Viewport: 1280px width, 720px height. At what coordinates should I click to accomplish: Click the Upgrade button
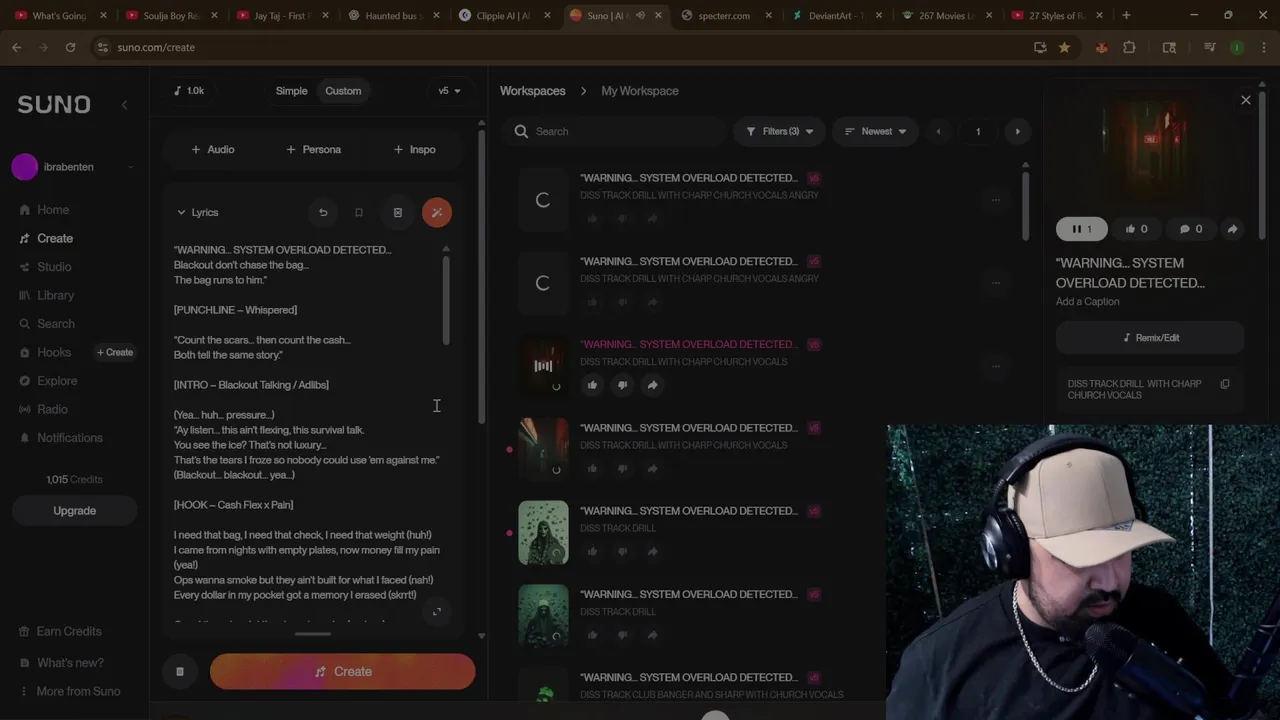[75, 510]
